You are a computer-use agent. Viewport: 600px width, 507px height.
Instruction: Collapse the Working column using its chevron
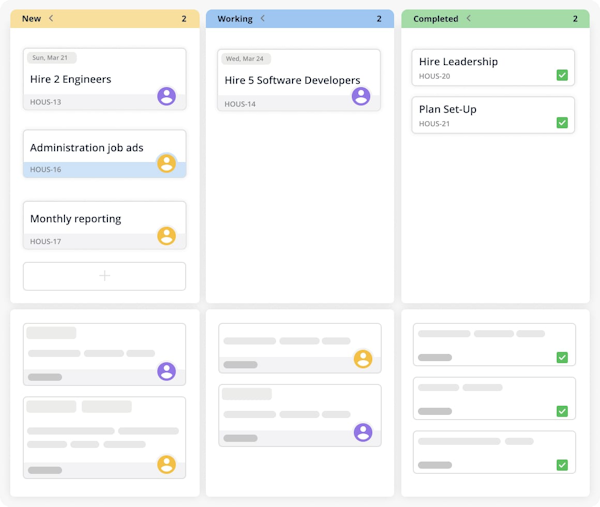pos(262,18)
